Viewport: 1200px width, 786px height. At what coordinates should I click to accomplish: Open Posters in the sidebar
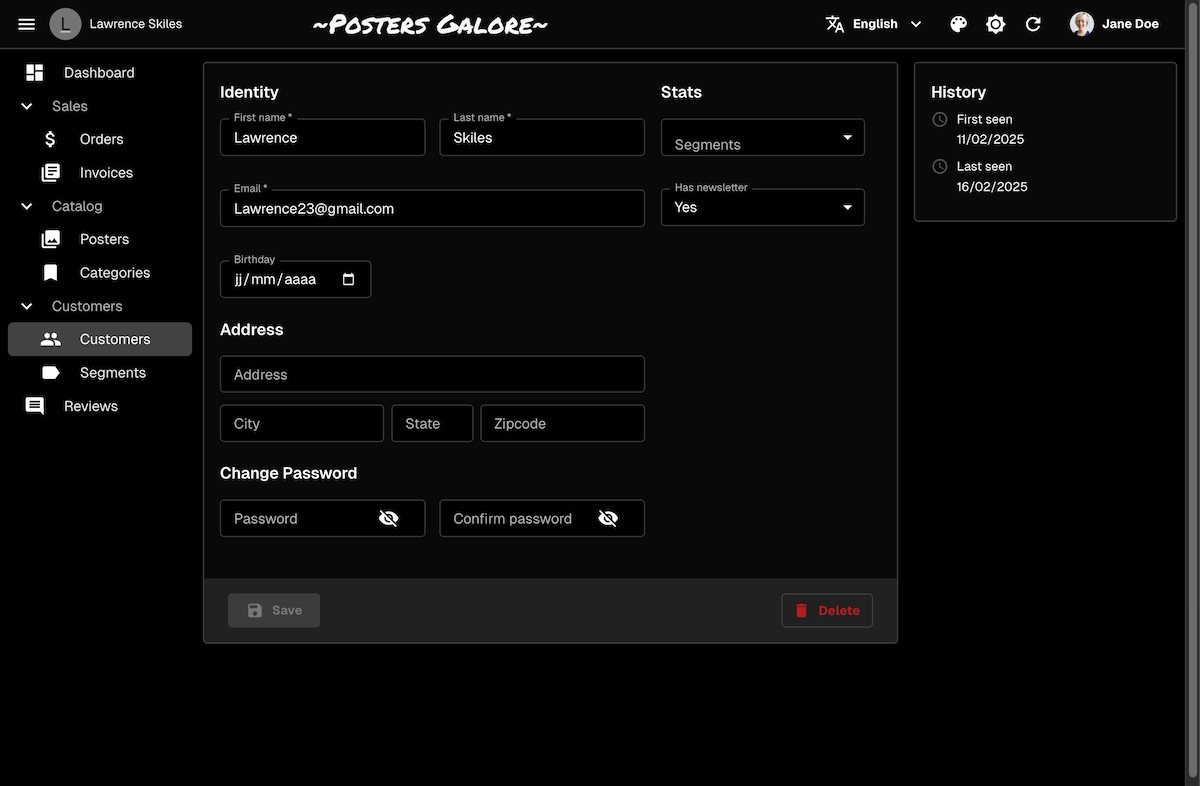[104, 239]
